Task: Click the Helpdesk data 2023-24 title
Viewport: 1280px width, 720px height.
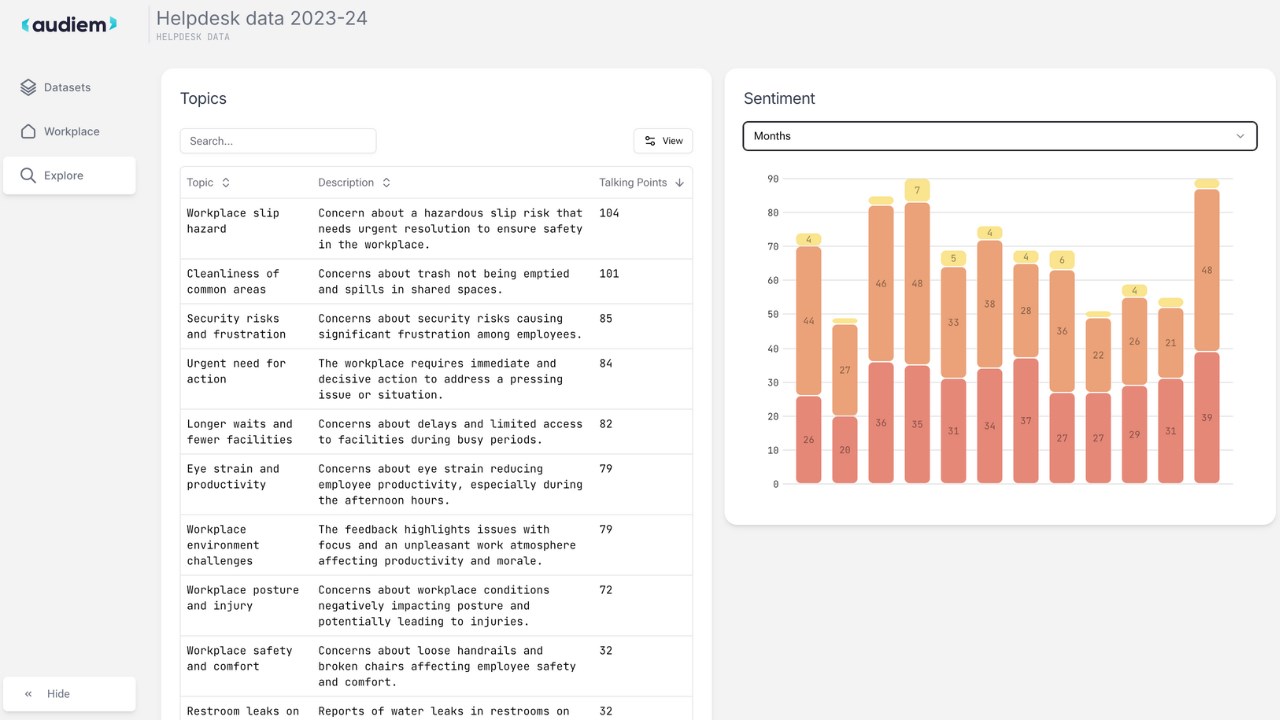Action: pos(262,18)
